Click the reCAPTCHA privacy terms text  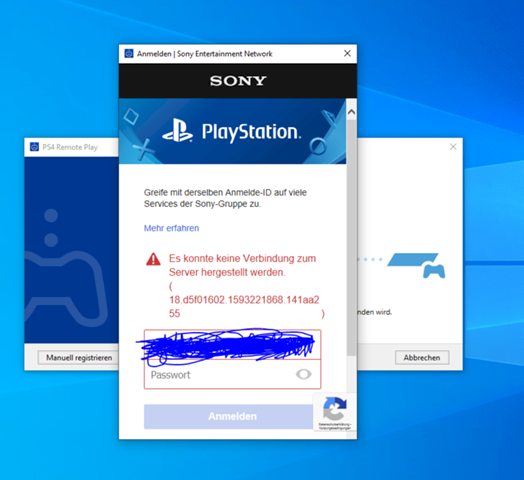pos(335,426)
